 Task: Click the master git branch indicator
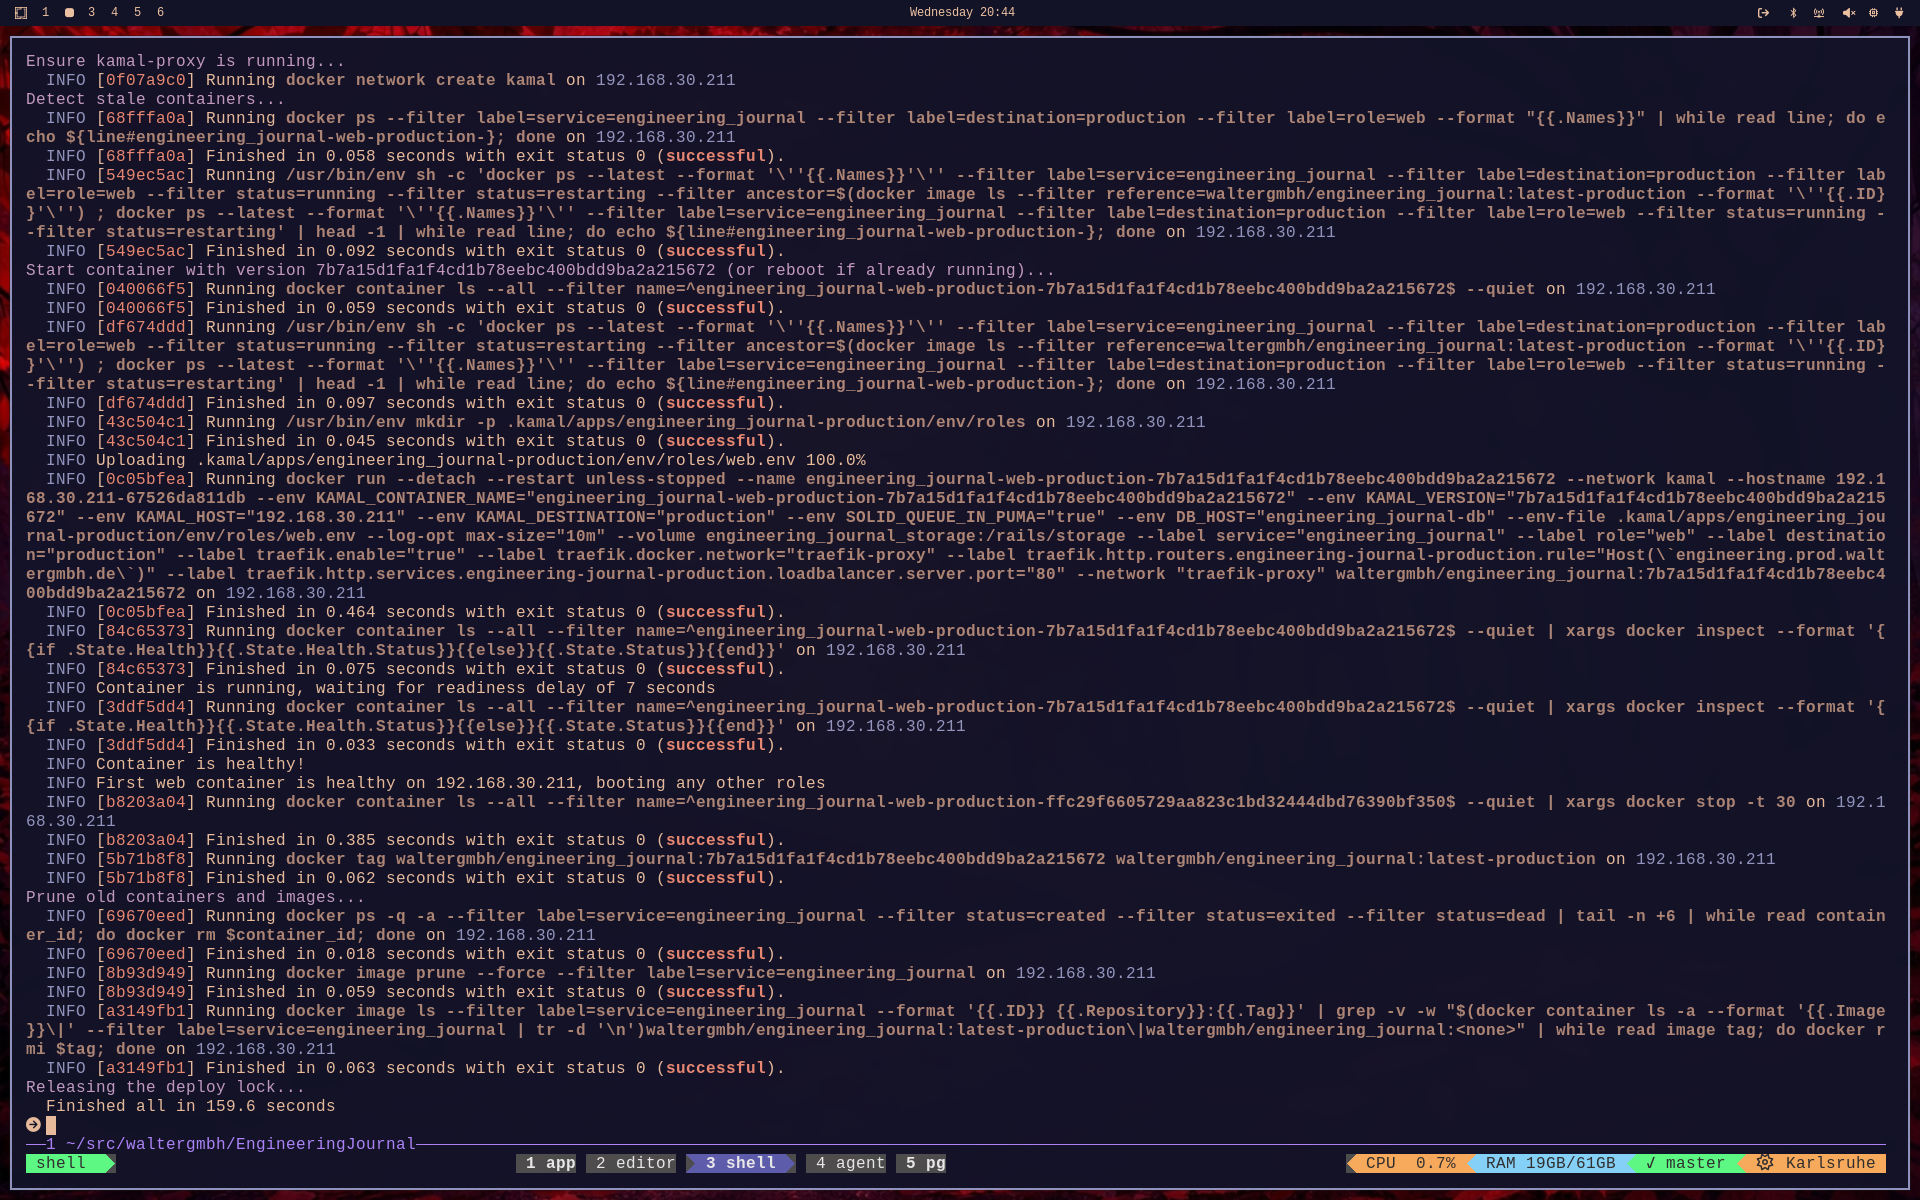click(1685, 1163)
